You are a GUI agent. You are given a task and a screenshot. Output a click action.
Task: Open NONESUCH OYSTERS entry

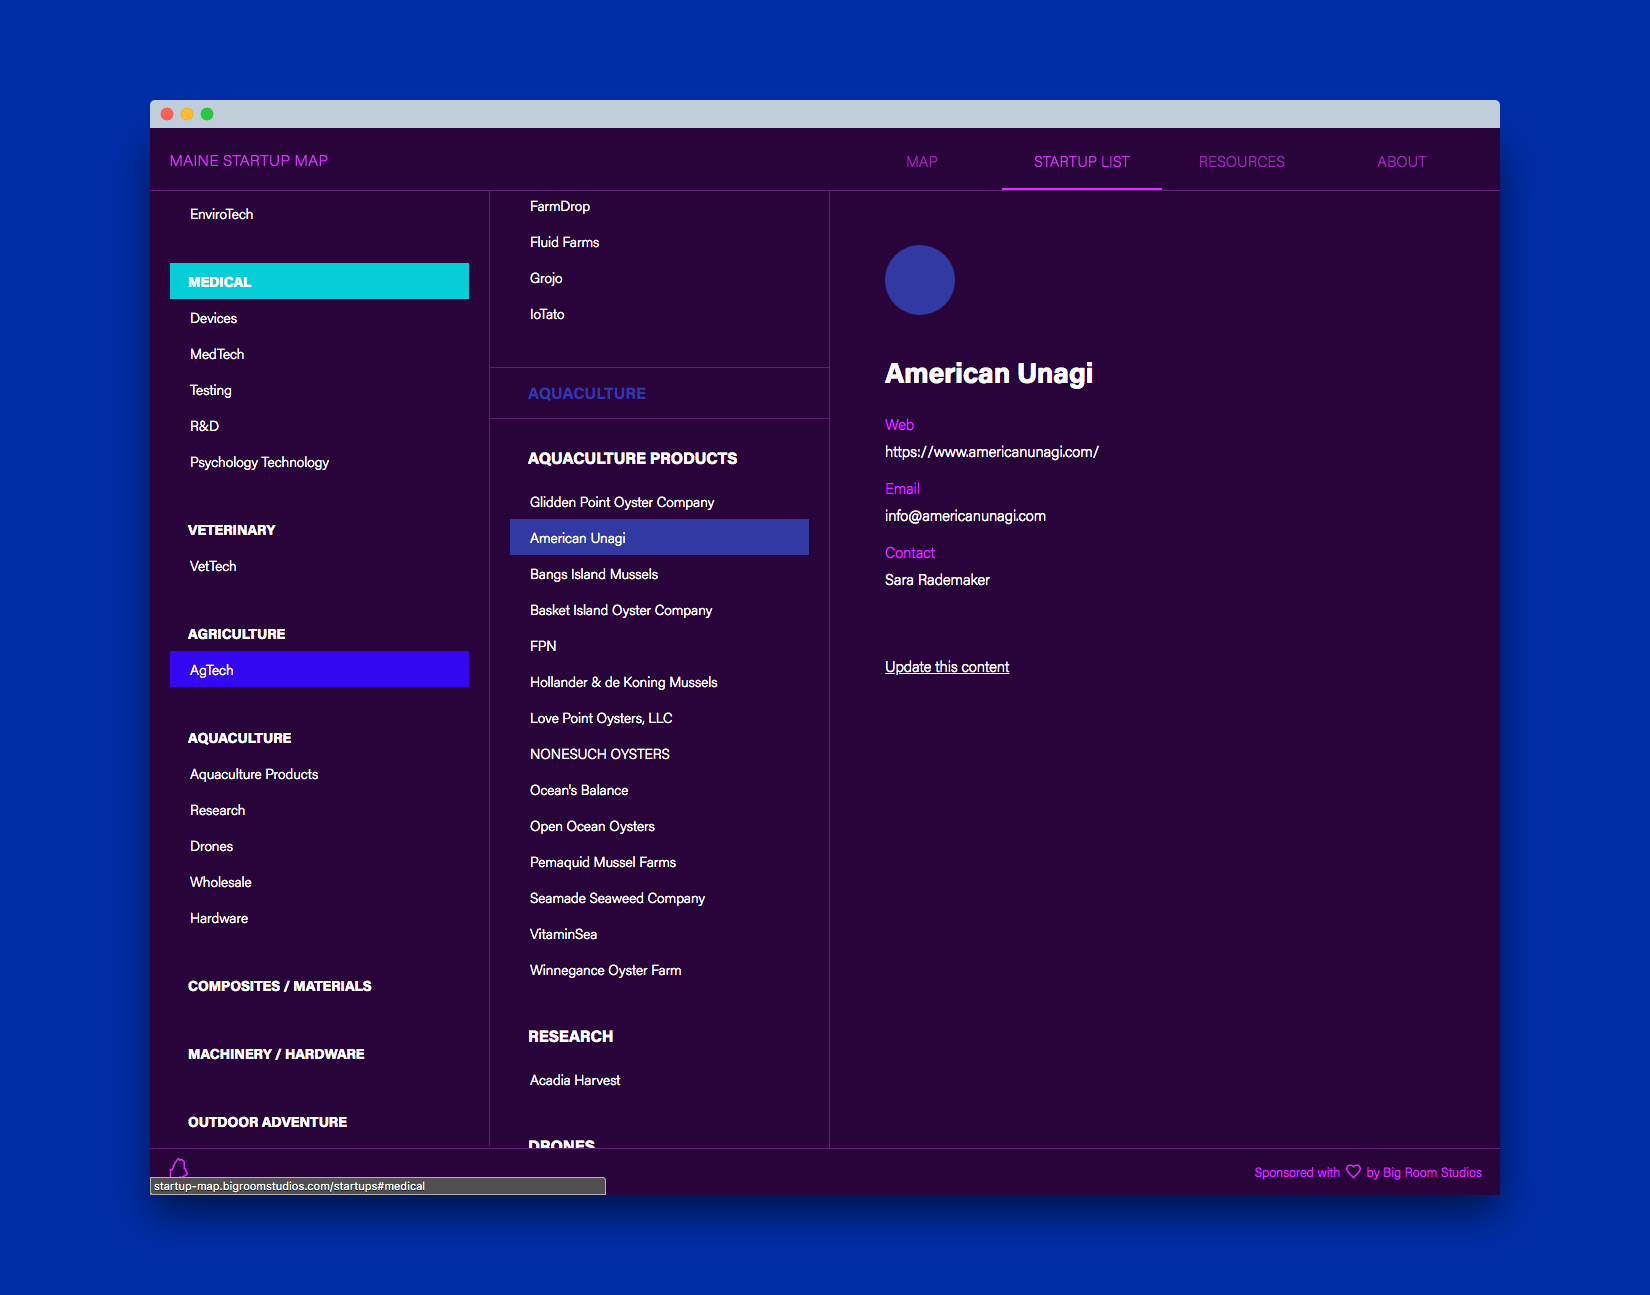click(x=600, y=754)
